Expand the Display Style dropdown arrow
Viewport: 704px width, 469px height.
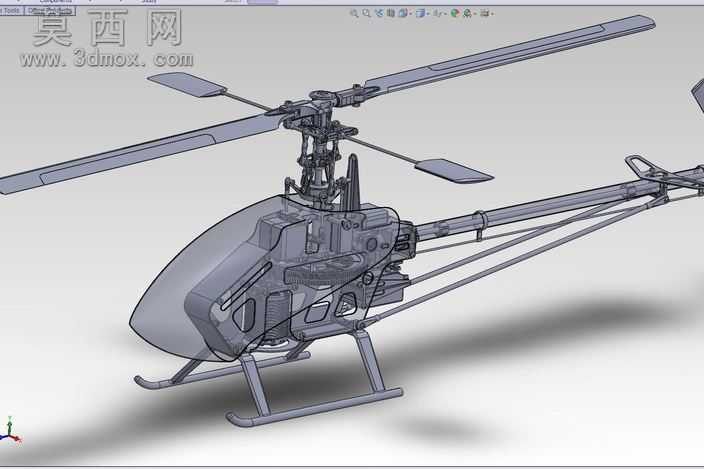[428, 14]
